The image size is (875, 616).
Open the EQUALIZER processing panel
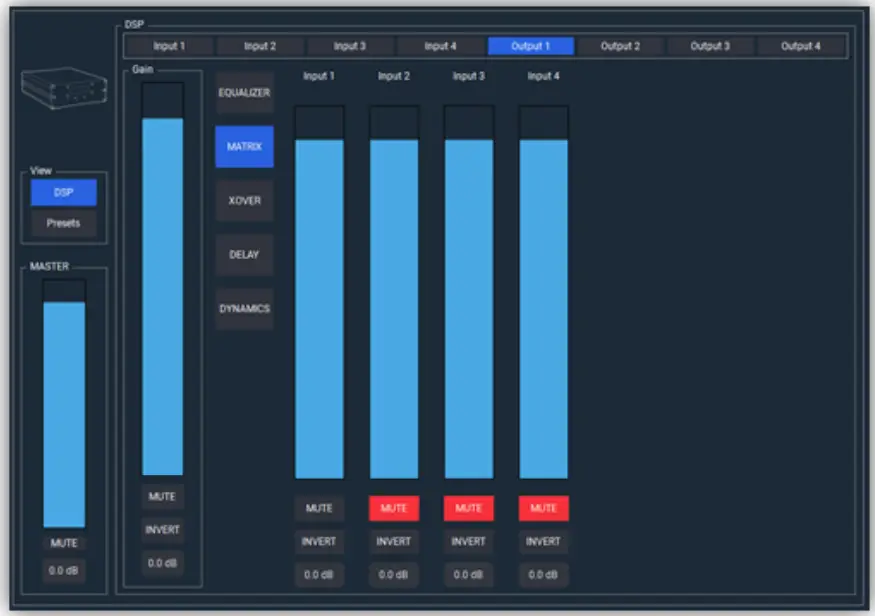[x=243, y=93]
